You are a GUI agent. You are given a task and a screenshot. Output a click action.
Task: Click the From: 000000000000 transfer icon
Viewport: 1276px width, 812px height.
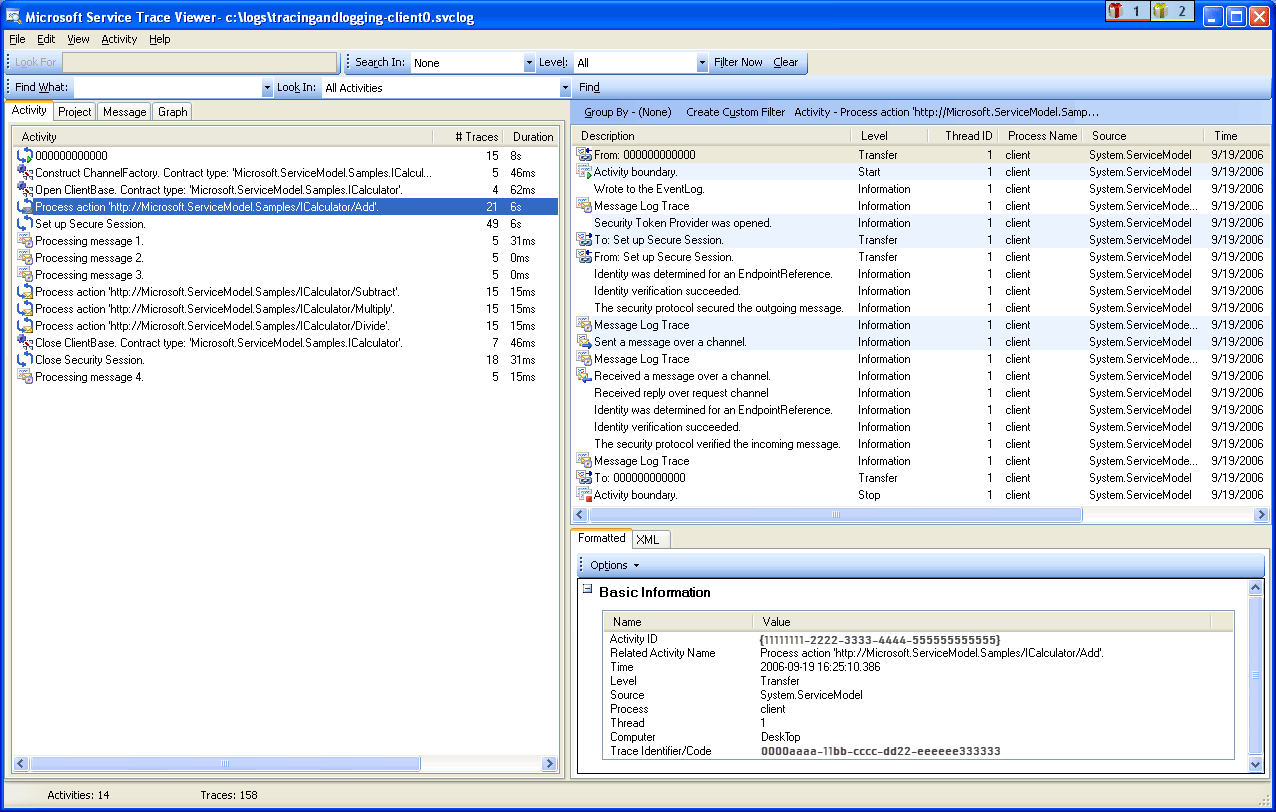click(x=585, y=154)
